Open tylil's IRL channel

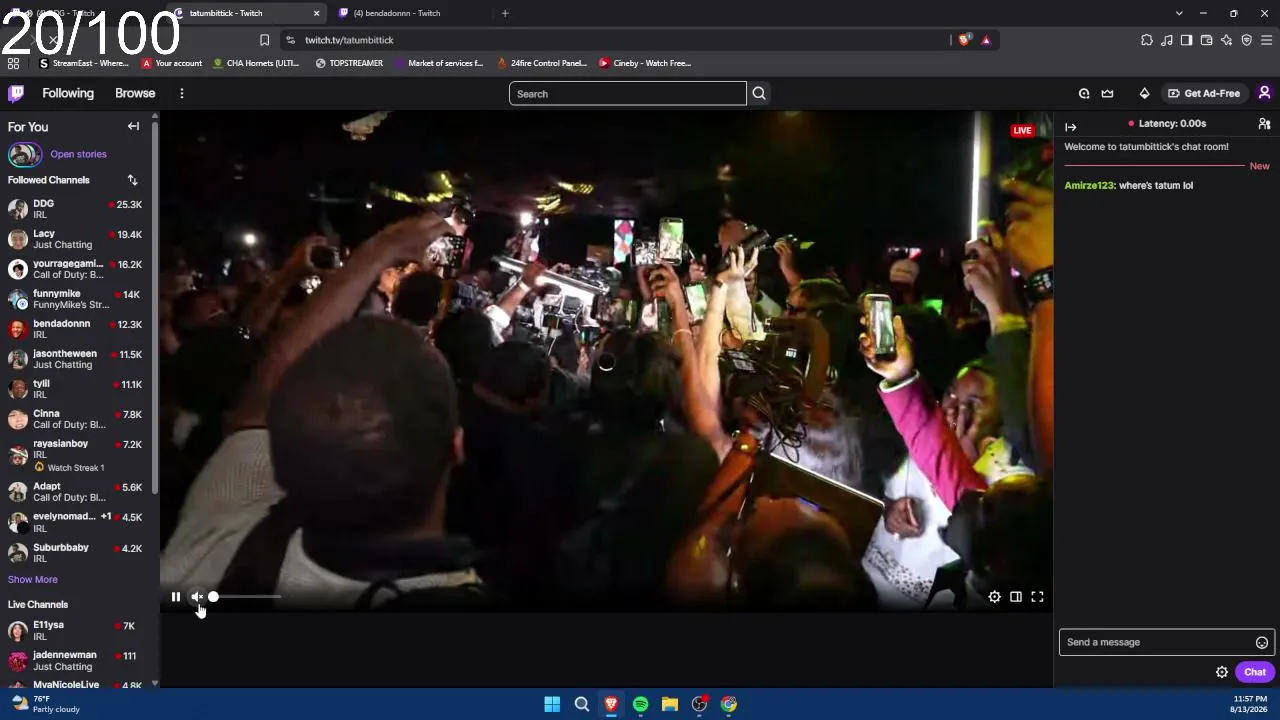coord(76,388)
